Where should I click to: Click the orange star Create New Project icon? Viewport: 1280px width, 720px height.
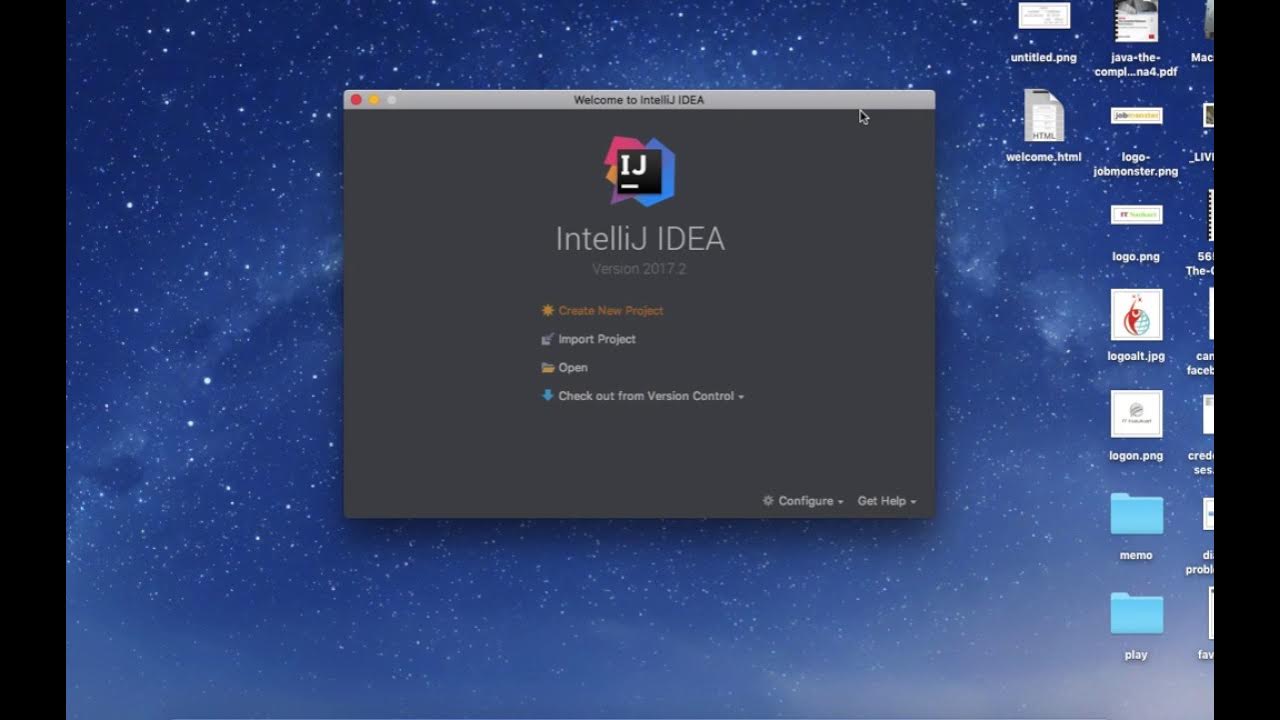547,311
